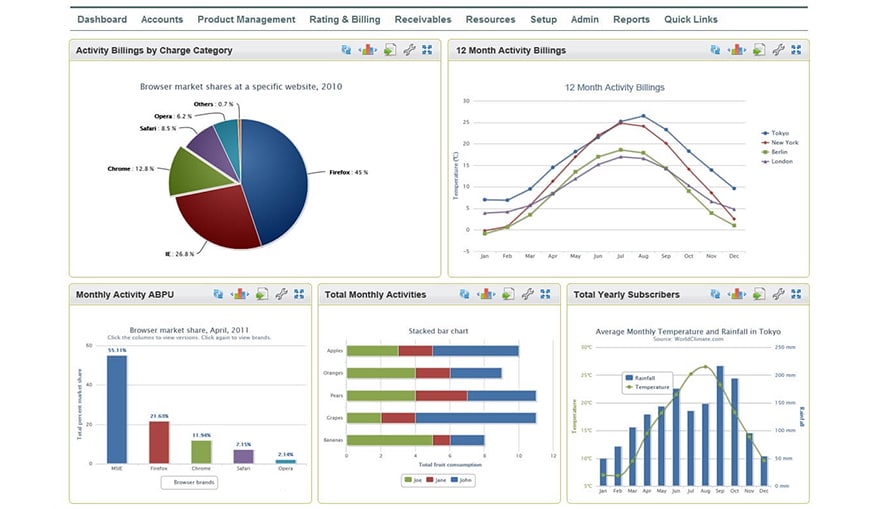Viewport: 869px width, 509px height.
Task: Click the Tokyo August peak data point
Action: click(x=643, y=116)
